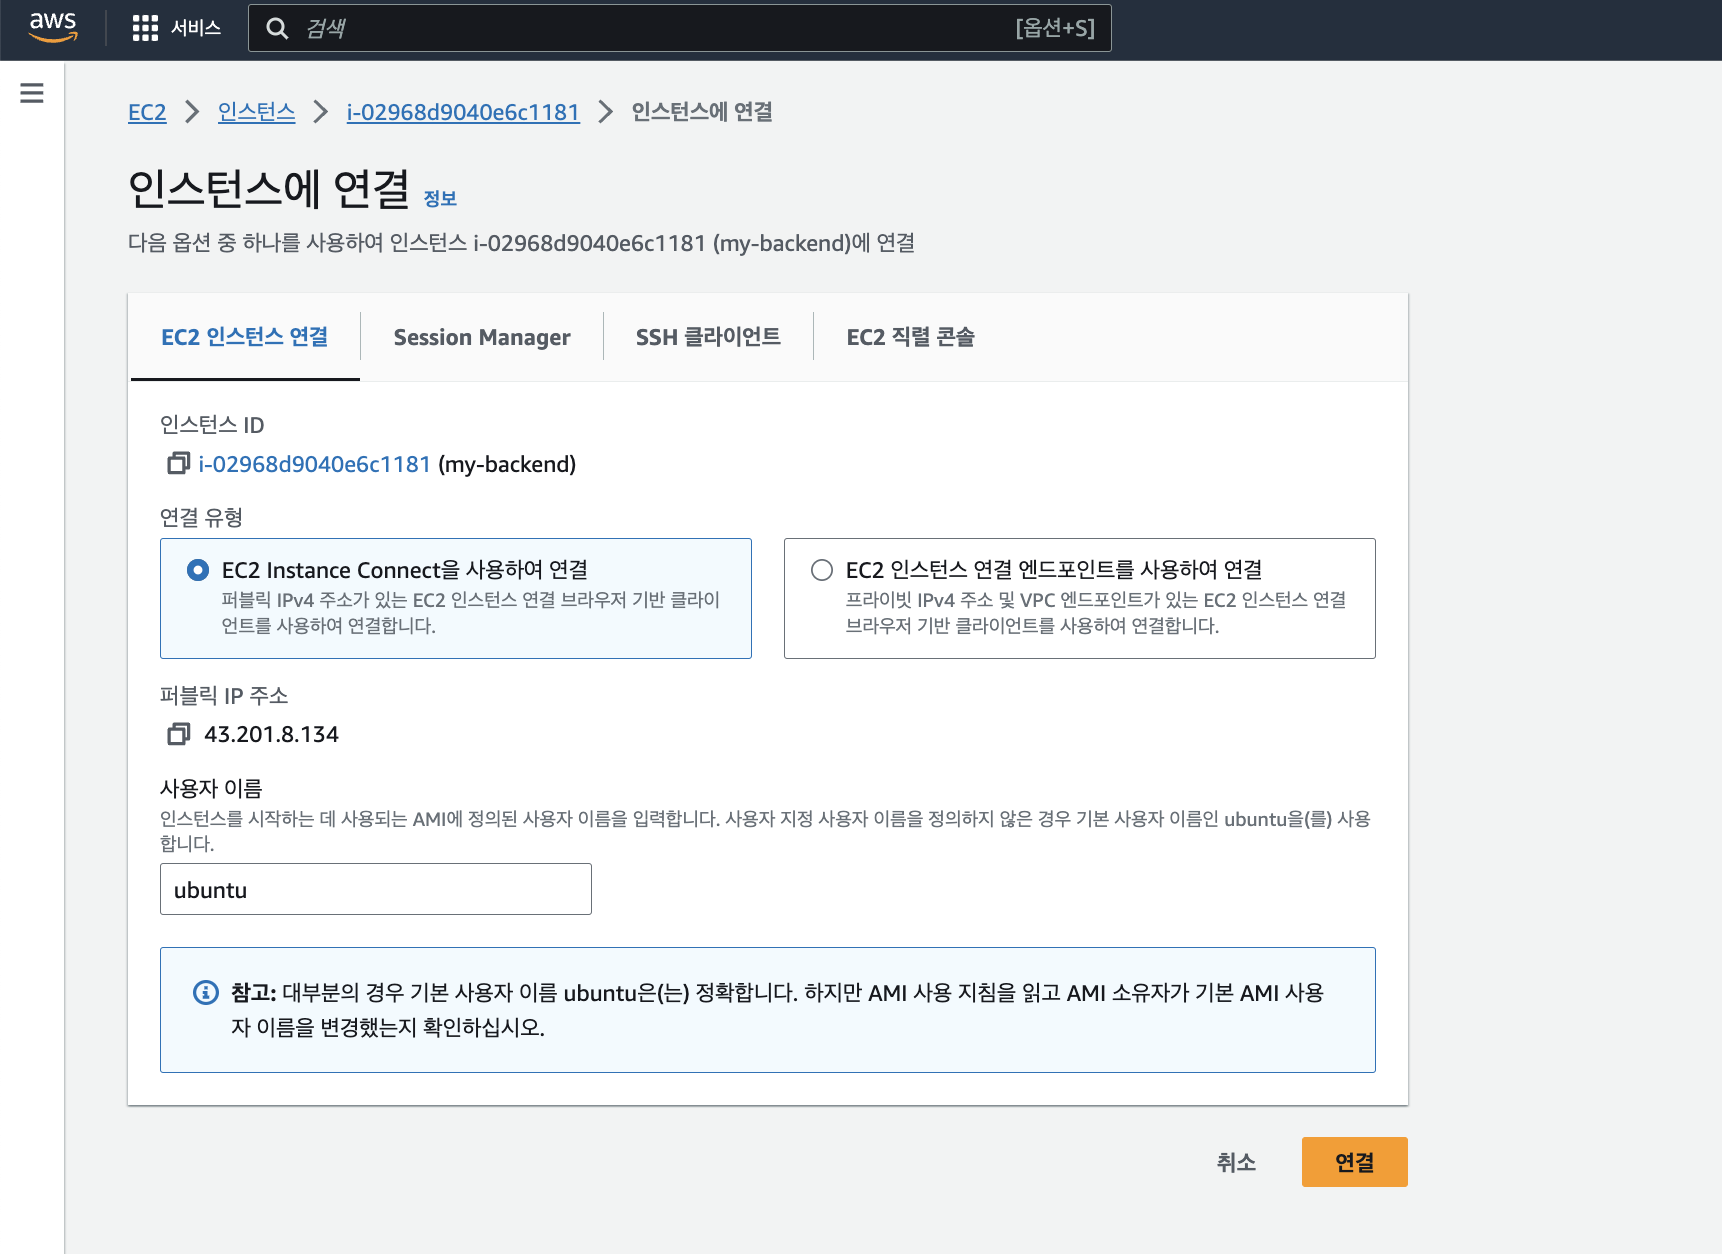
Task: Switch to EC2 인스턴스 연결 tab
Action: (245, 337)
